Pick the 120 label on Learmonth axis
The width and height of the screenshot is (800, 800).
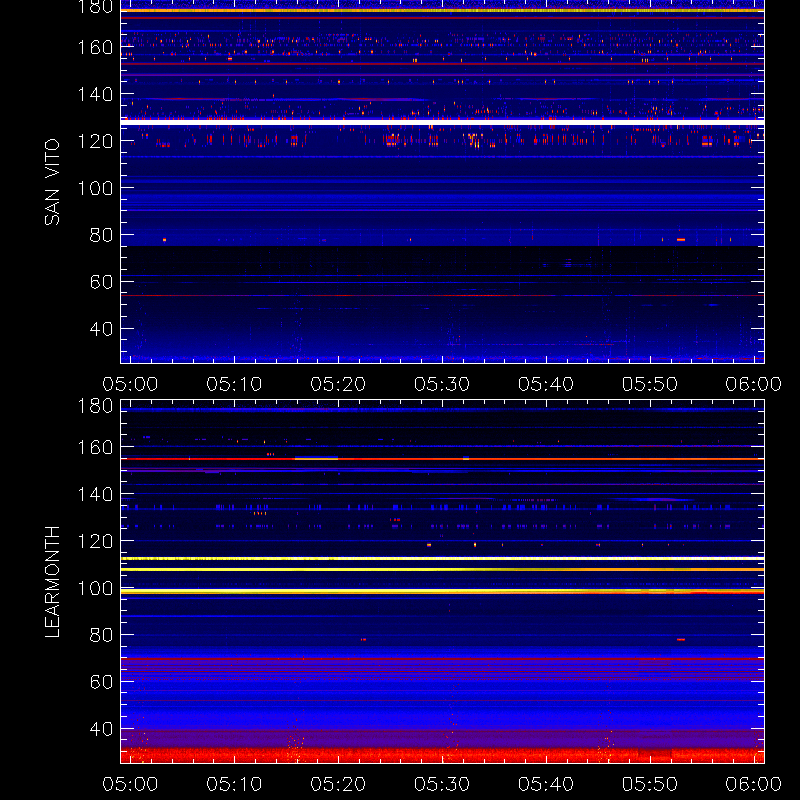point(95,541)
